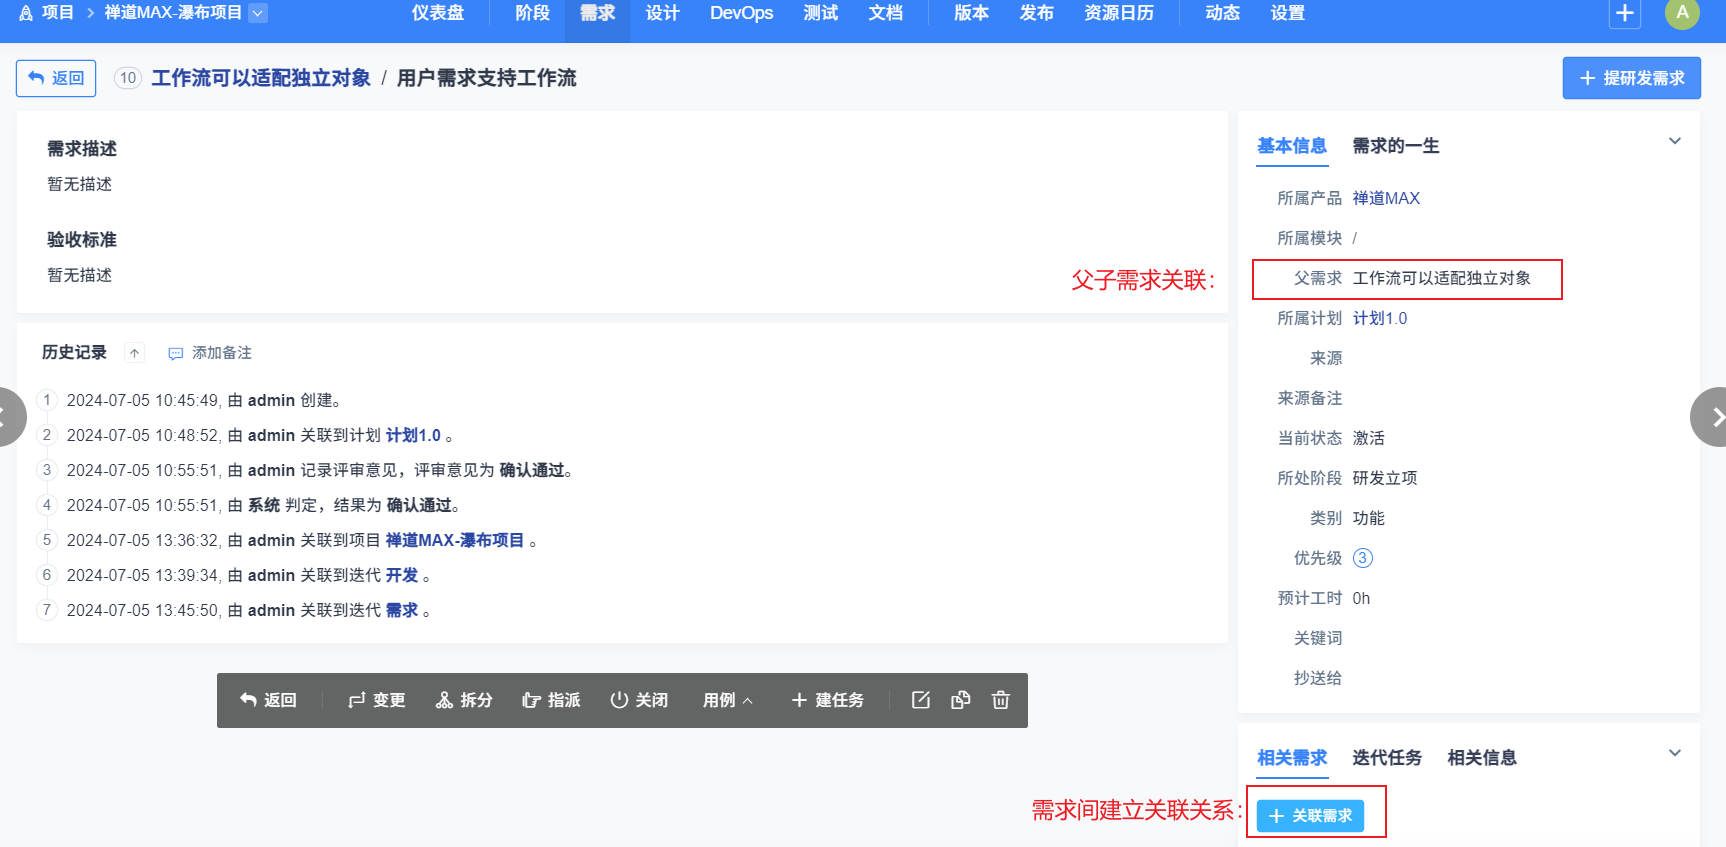Click the copy requirement icon

coord(961,700)
